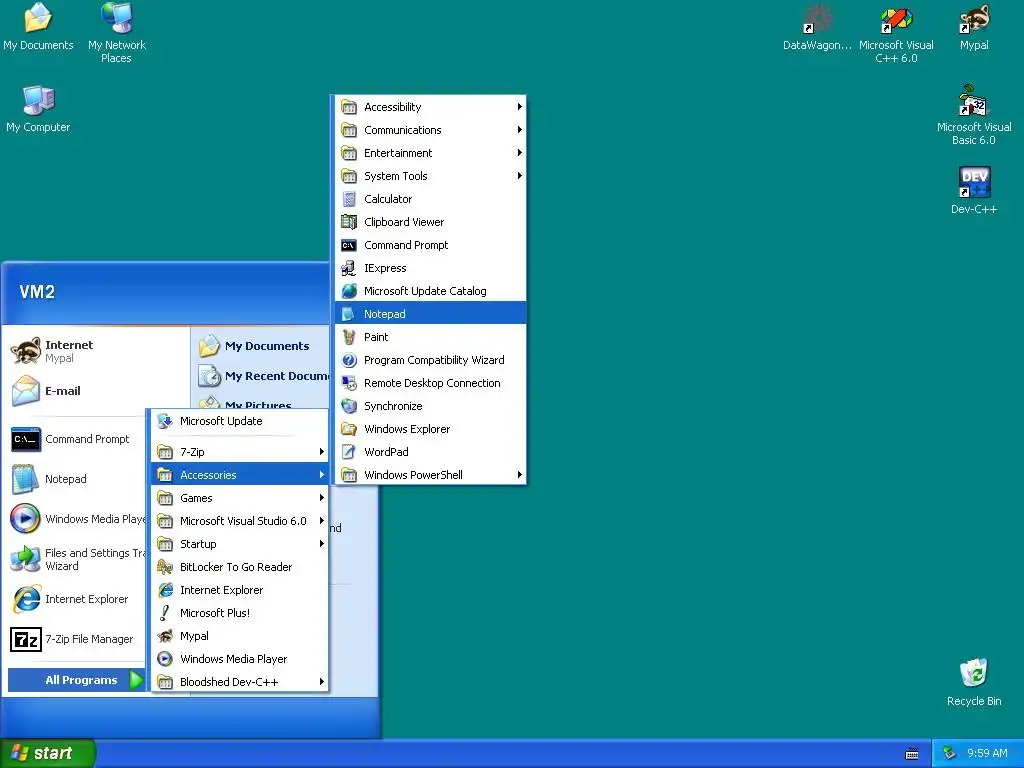Viewport: 1024px width, 768px height.
Task: Click the system tray network icon
Action: 950,753
